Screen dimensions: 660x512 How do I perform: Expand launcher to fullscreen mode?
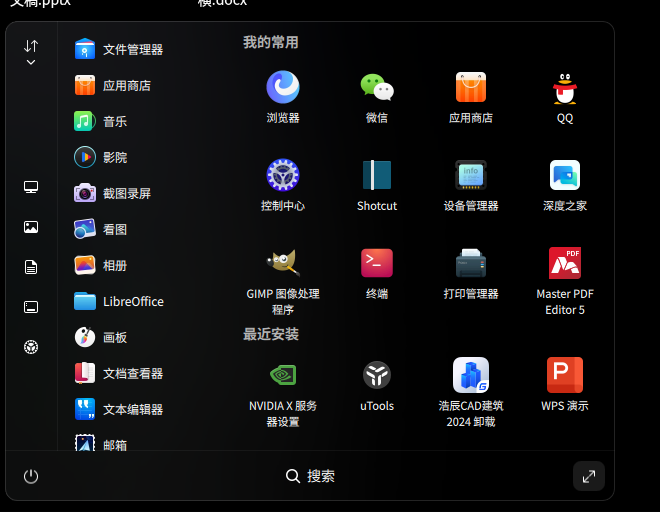[588, 476]
